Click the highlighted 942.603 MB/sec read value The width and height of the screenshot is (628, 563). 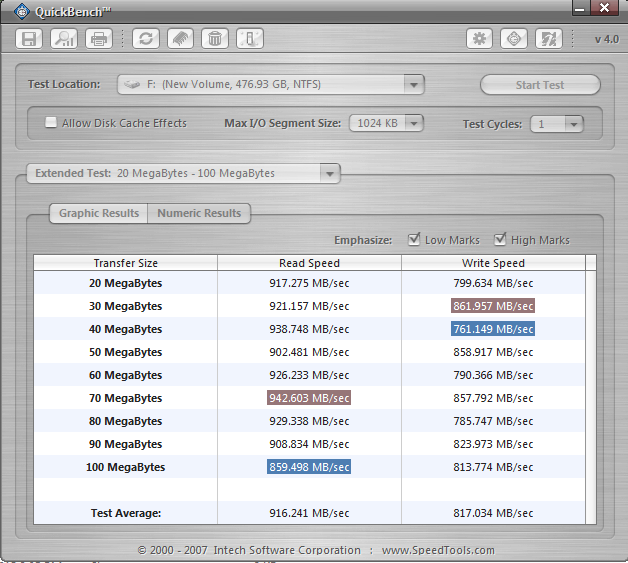click(x=309, y=398)
